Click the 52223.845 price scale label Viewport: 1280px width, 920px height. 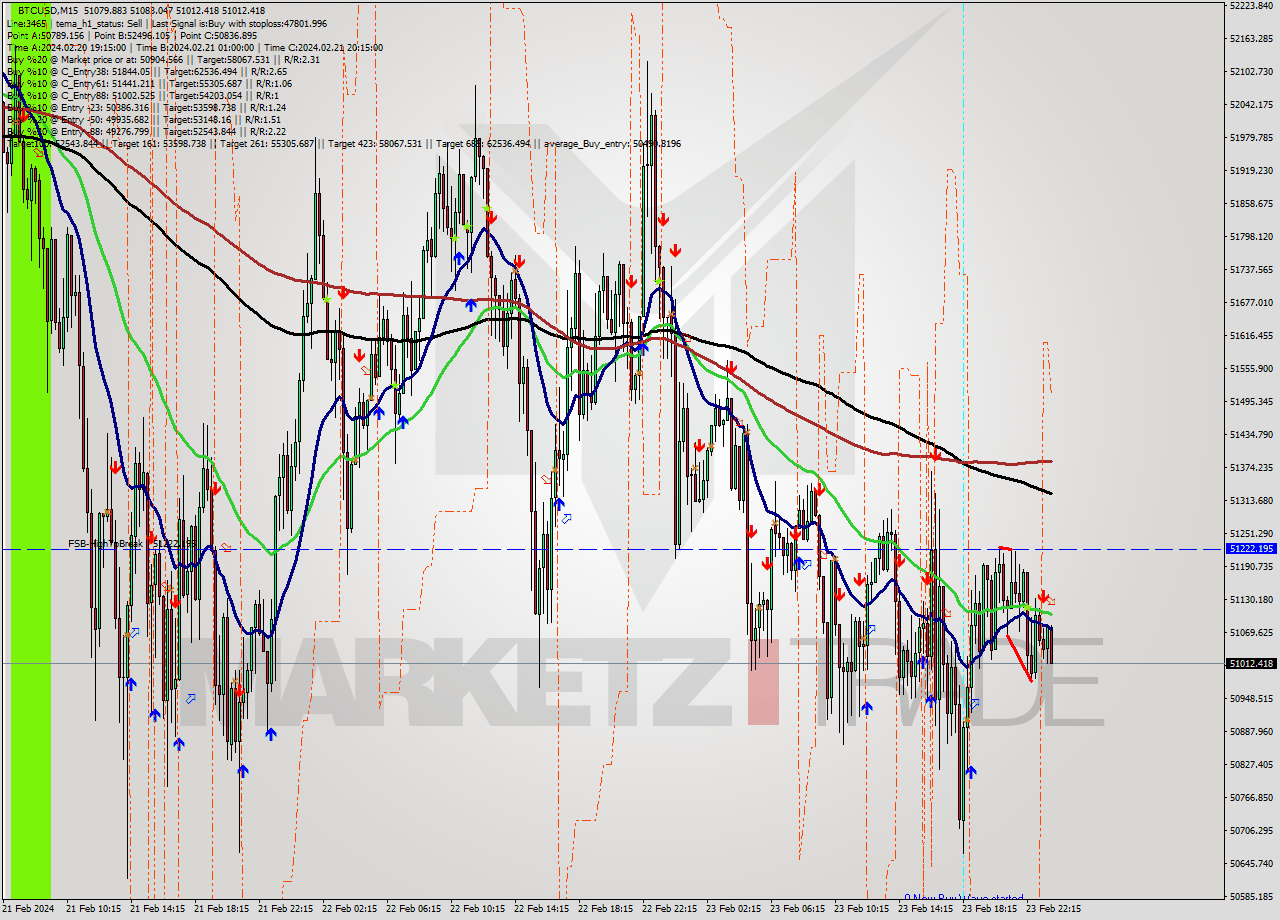click(x=1252, y=5)
